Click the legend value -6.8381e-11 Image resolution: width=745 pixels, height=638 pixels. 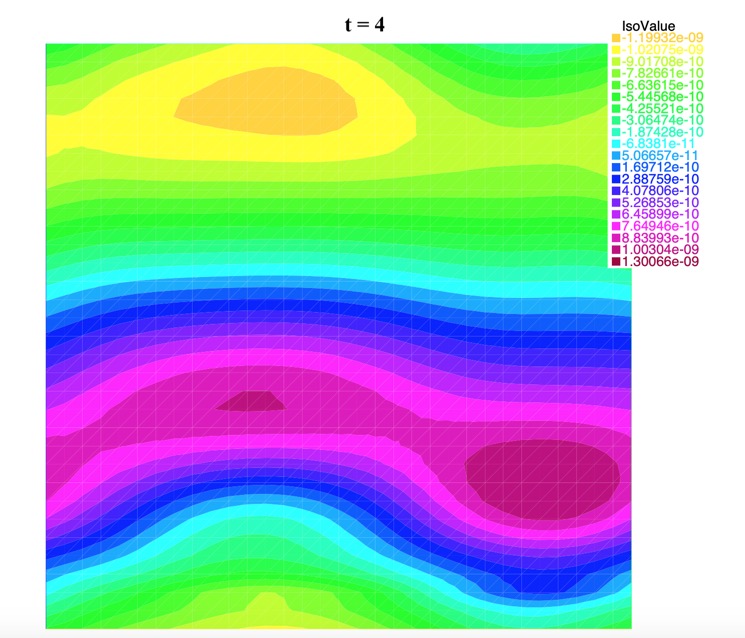tap(658, 144)
